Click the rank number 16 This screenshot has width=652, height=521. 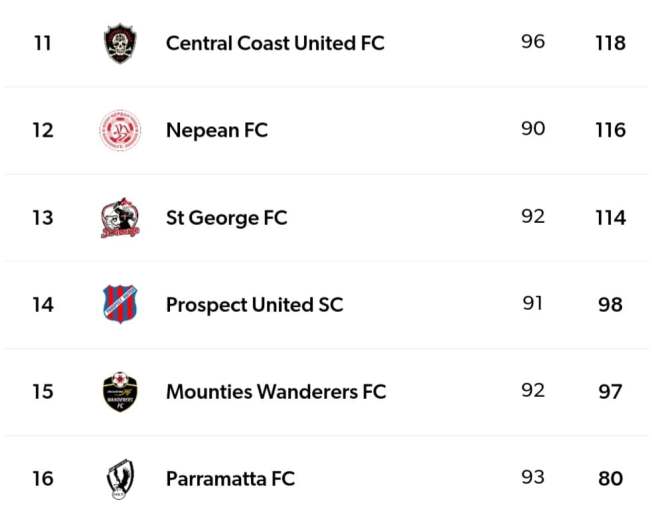[x=42, y=478]
